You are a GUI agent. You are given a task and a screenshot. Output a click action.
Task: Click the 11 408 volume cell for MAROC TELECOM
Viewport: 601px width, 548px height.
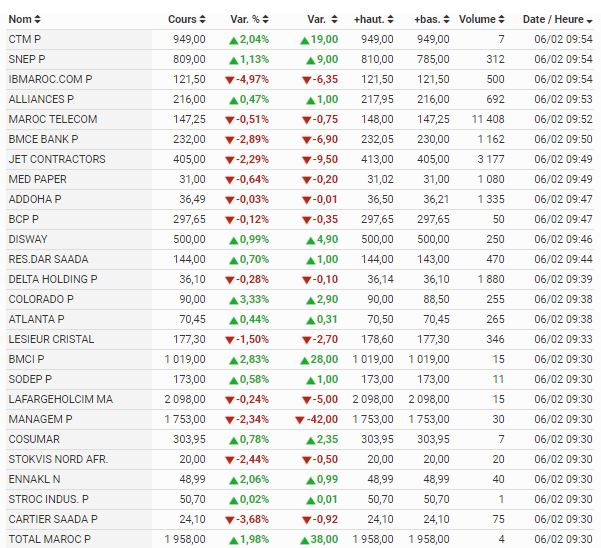(487, 119)
